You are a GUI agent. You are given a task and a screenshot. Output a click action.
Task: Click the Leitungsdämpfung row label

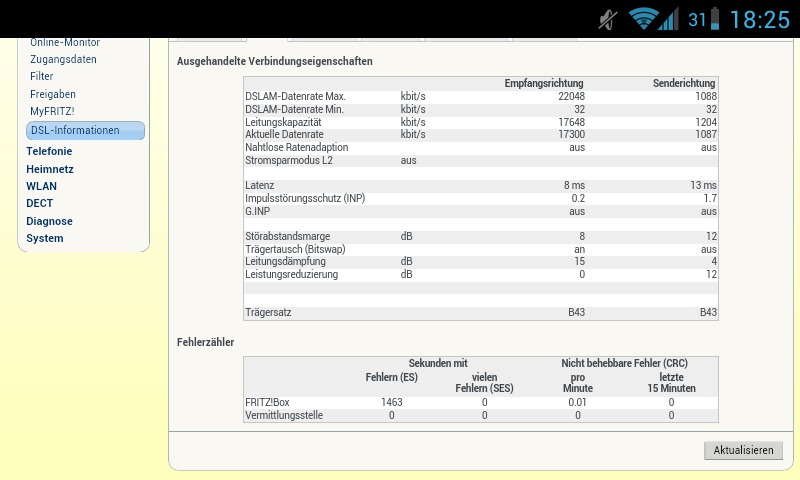pyautogui.click(x=285, y=261)
